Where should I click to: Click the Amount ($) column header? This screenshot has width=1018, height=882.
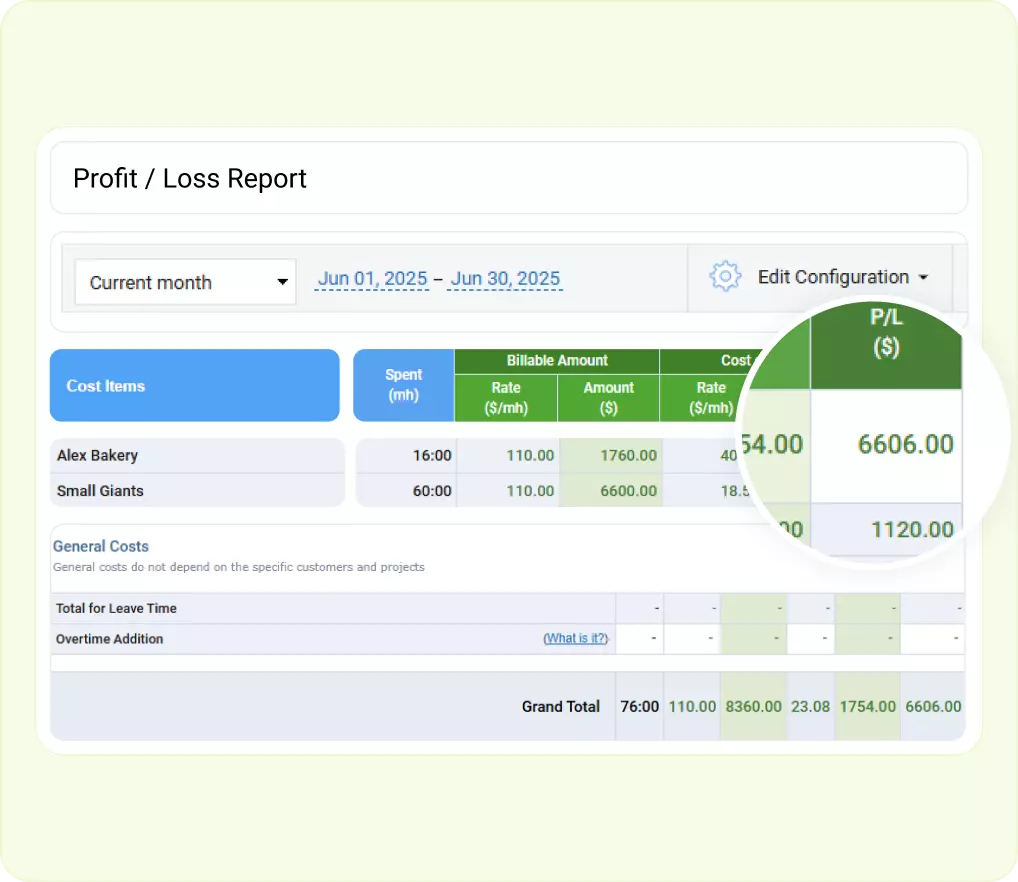point(608,398)
